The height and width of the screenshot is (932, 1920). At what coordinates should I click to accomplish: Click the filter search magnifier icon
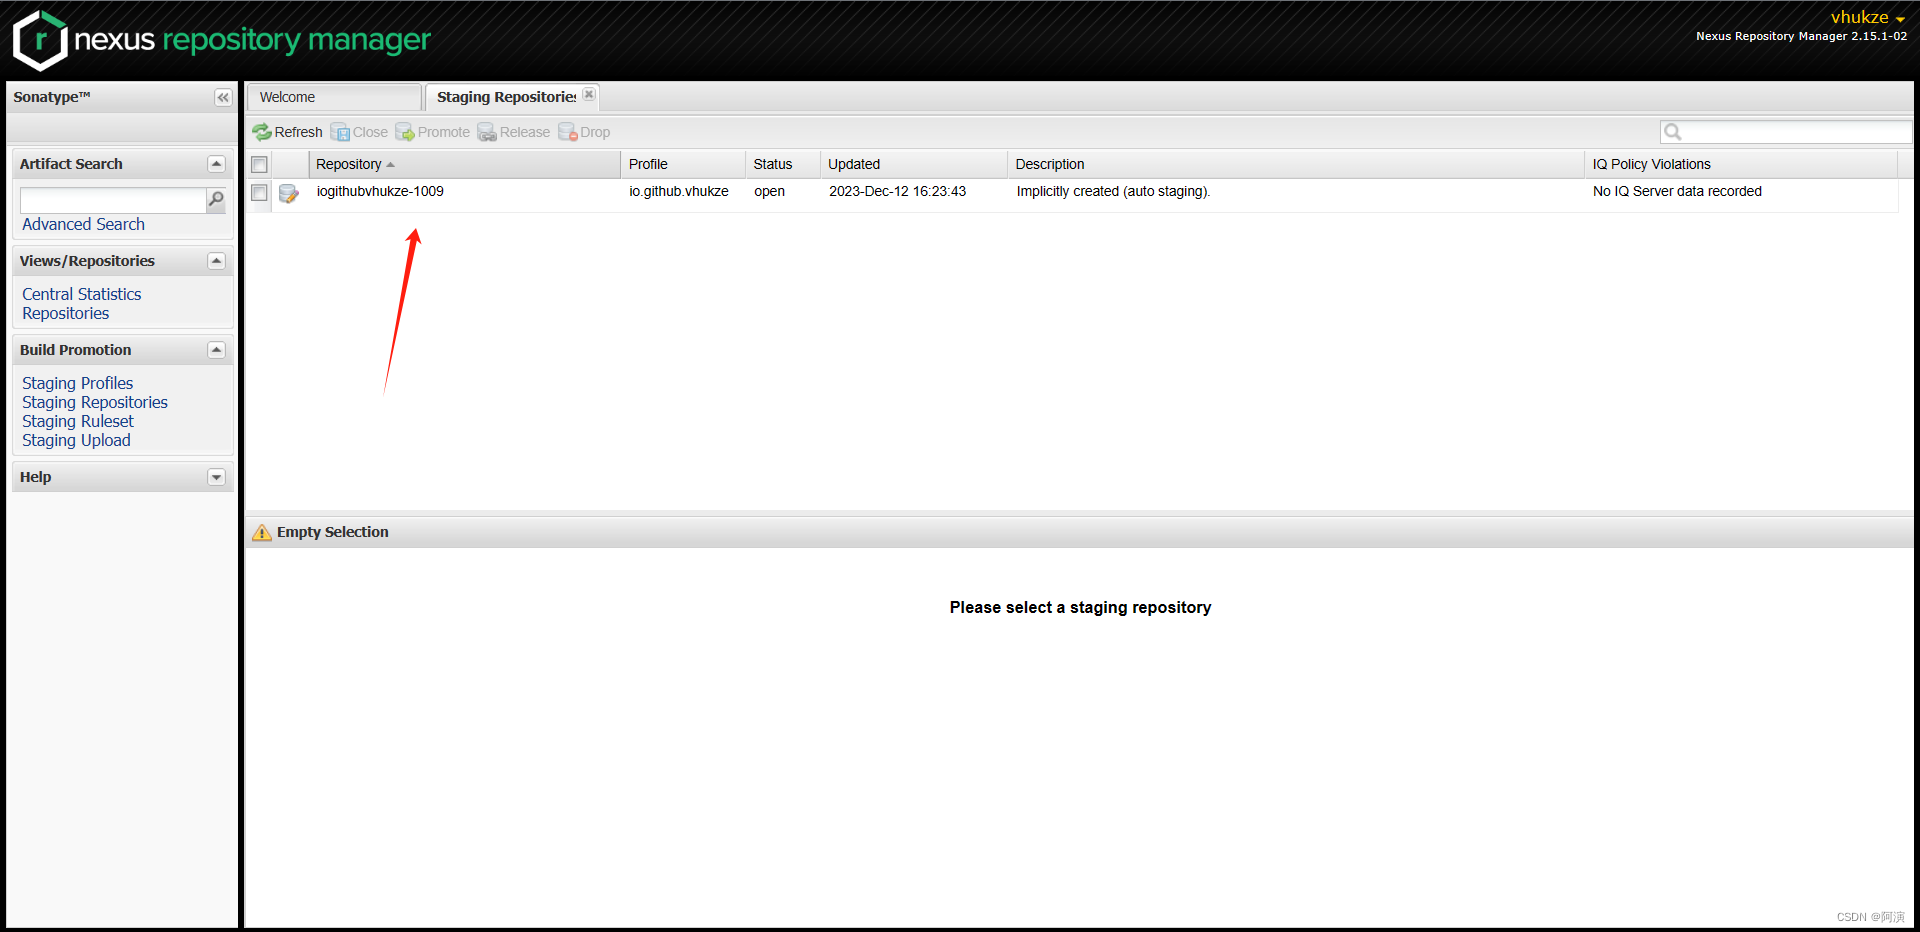click(x=1672, y=132)
